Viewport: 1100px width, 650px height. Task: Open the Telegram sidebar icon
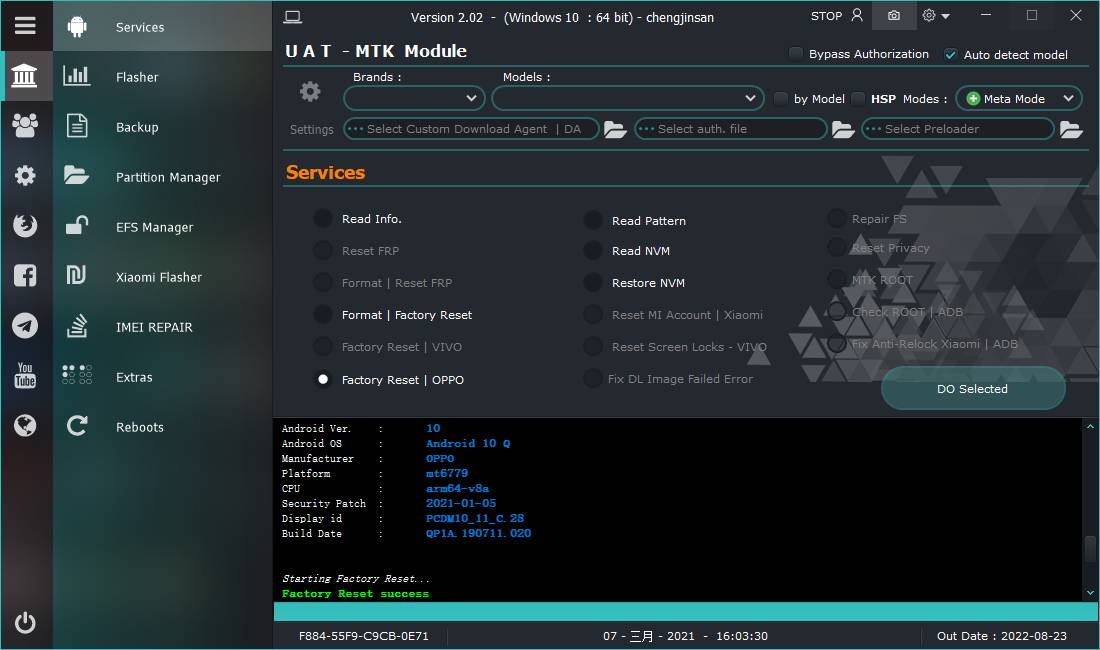click(25, 325)
